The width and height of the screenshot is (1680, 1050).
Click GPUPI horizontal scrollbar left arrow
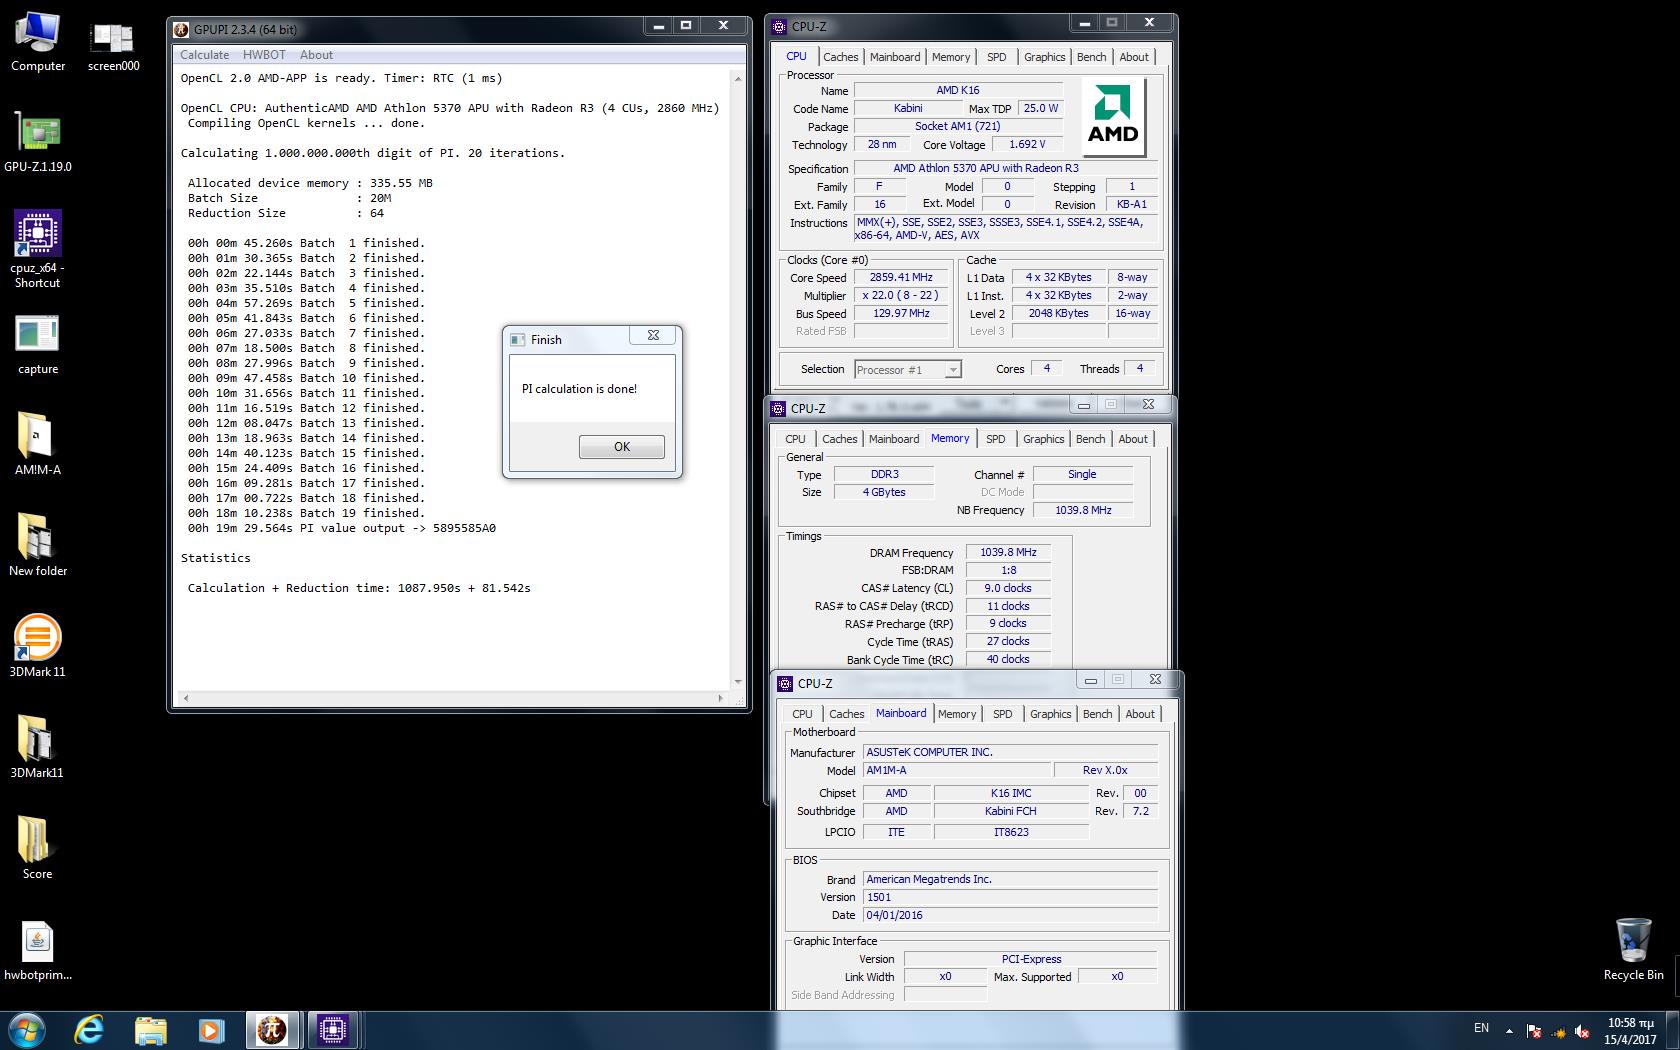(185, 698)
